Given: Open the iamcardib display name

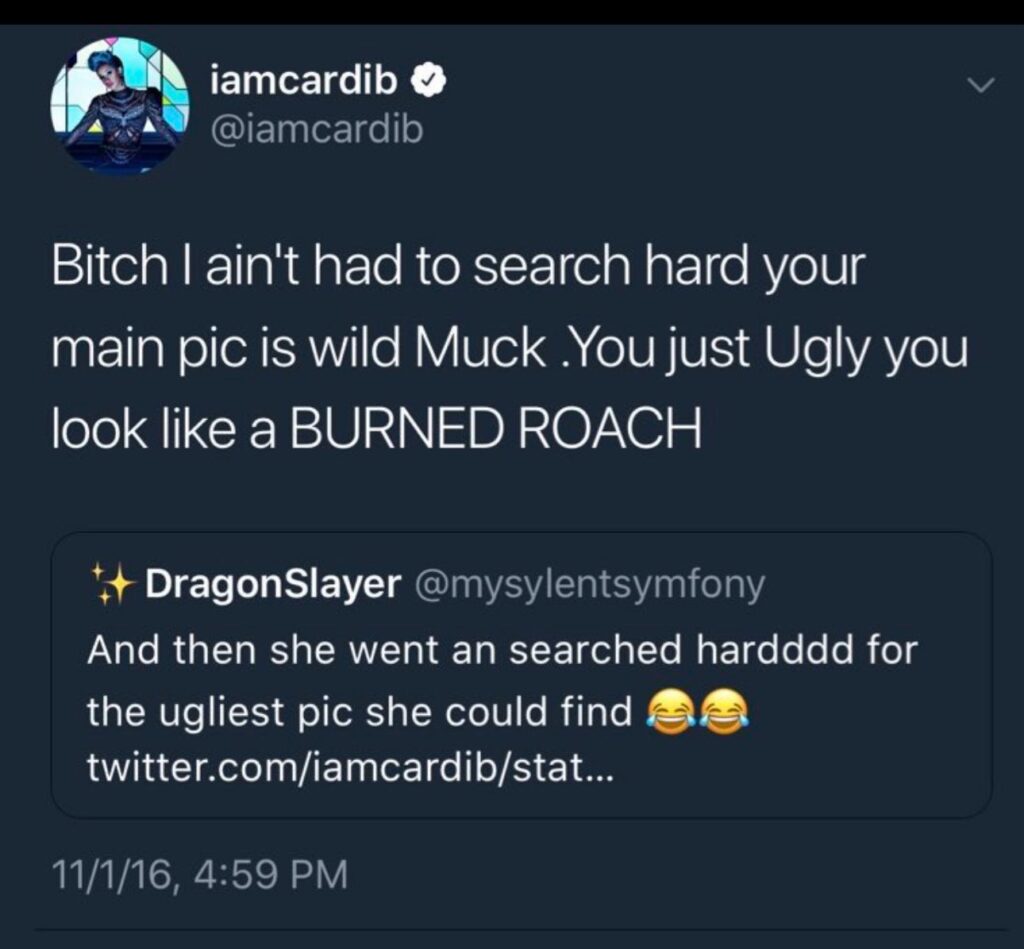Looking at the screenshot, I should (304, 81).
